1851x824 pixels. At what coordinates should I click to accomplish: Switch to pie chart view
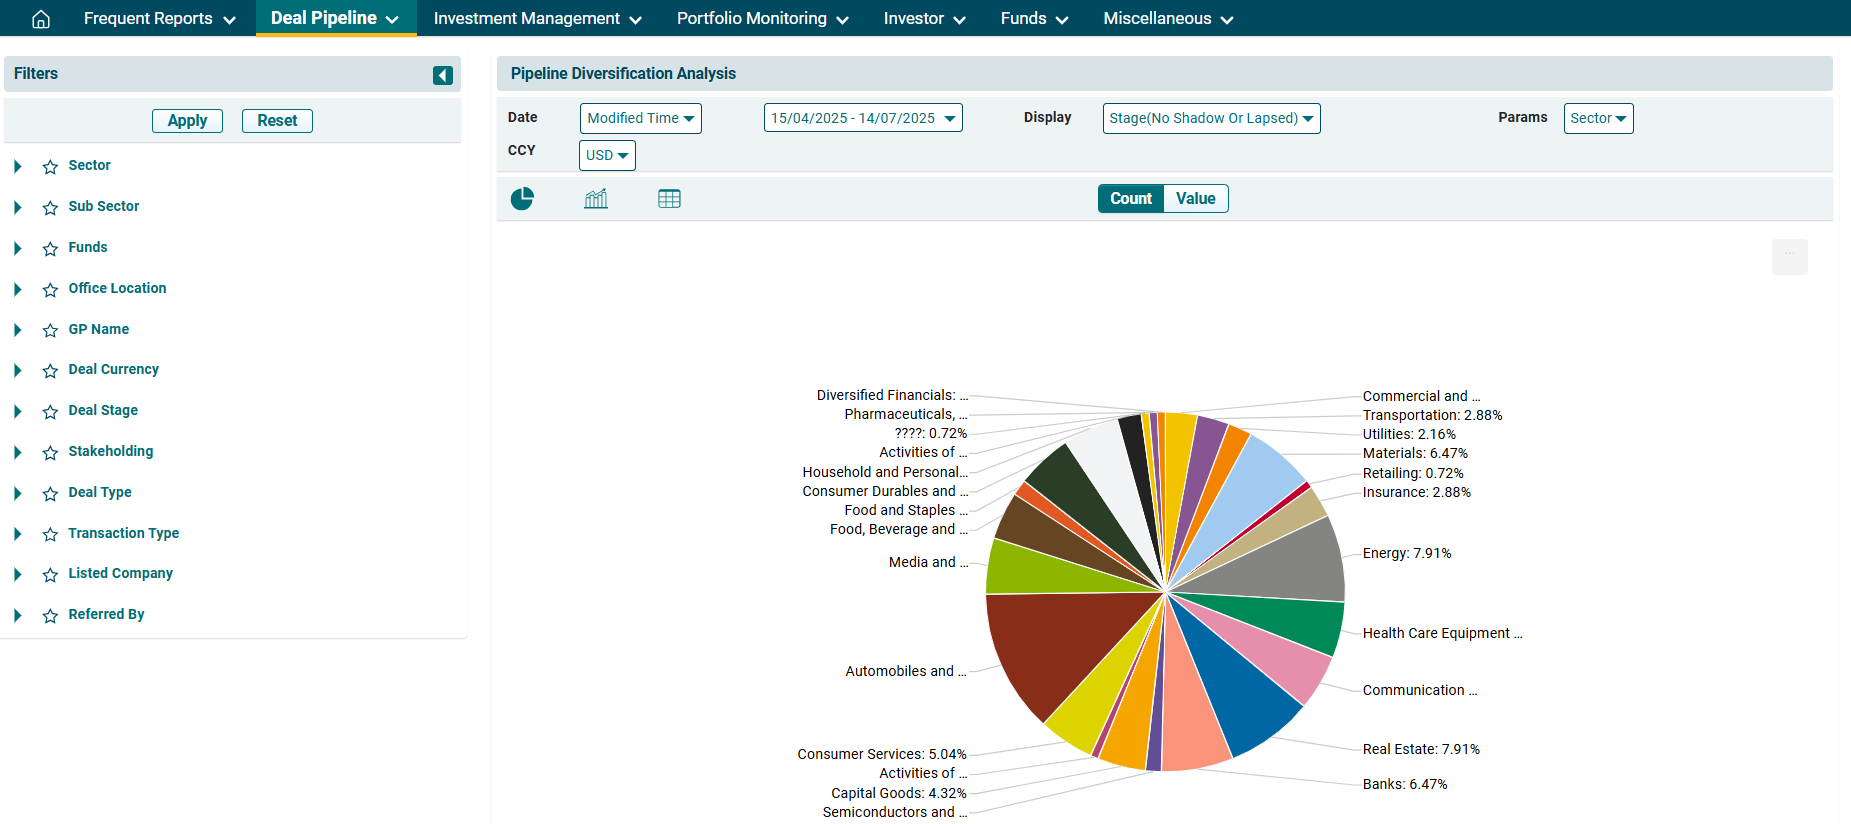pos(522,199)
